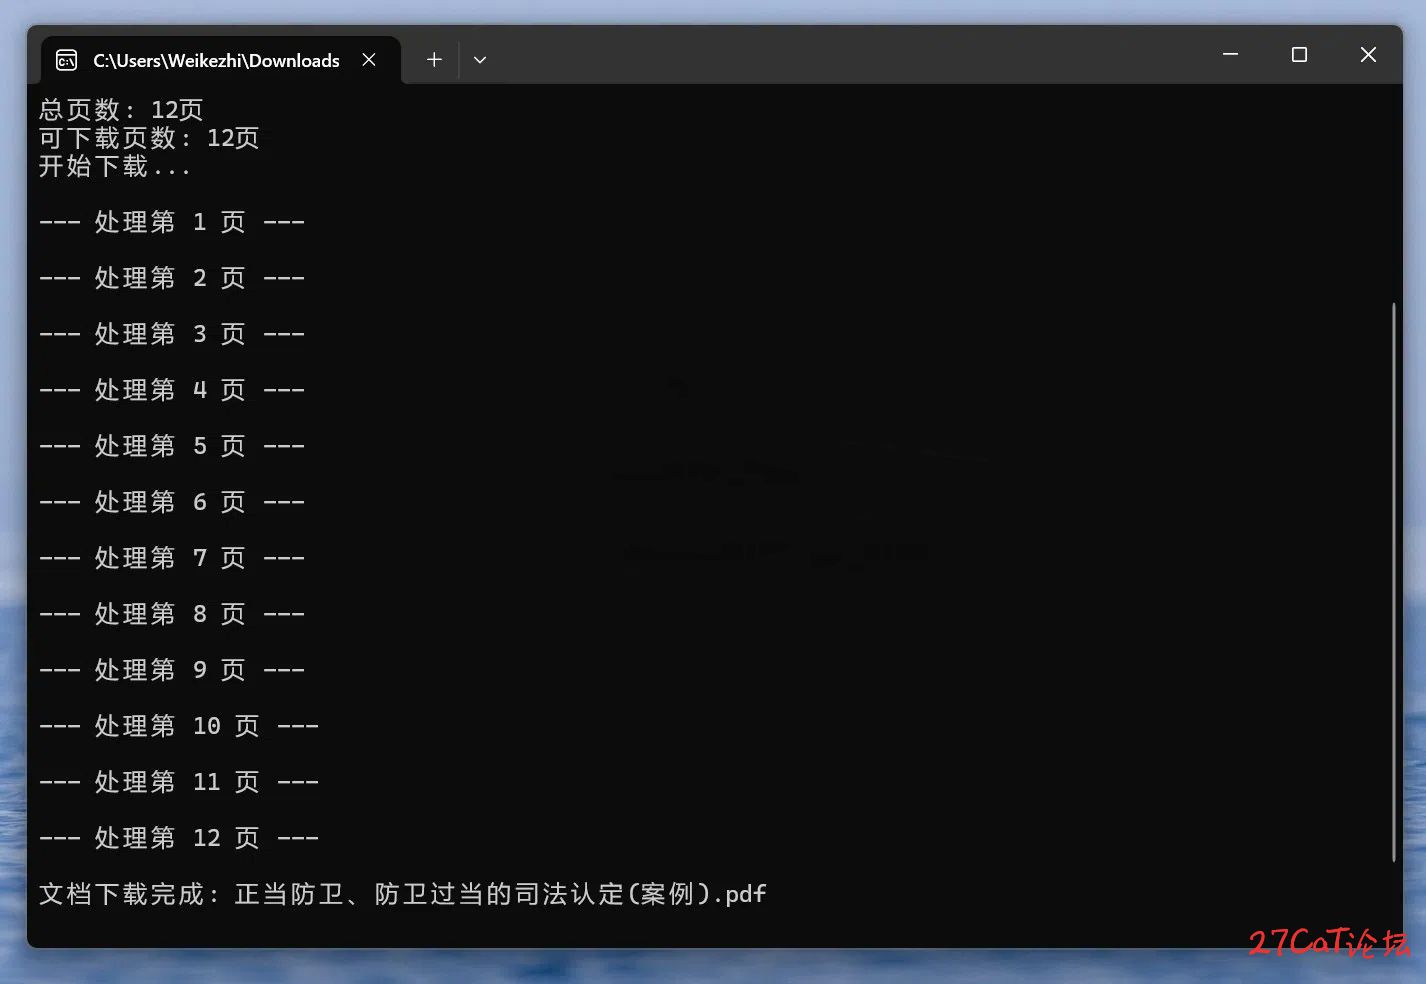Click the line "处理第 2 页"
The height and width of the screenshot is (984, 1426).
[172, 278]
